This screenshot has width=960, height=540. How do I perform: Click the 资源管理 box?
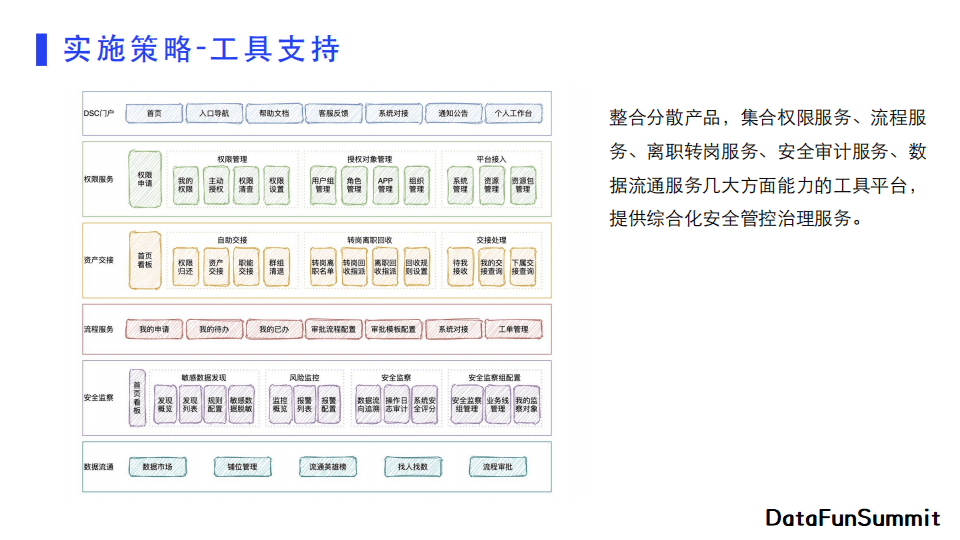click(x=492, y=185)
